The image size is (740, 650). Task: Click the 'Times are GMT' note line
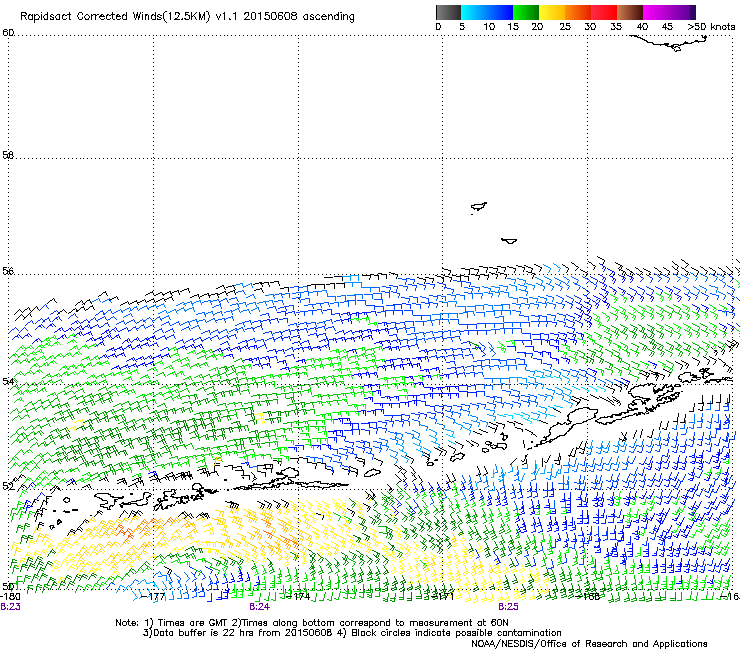pos(311,623)
